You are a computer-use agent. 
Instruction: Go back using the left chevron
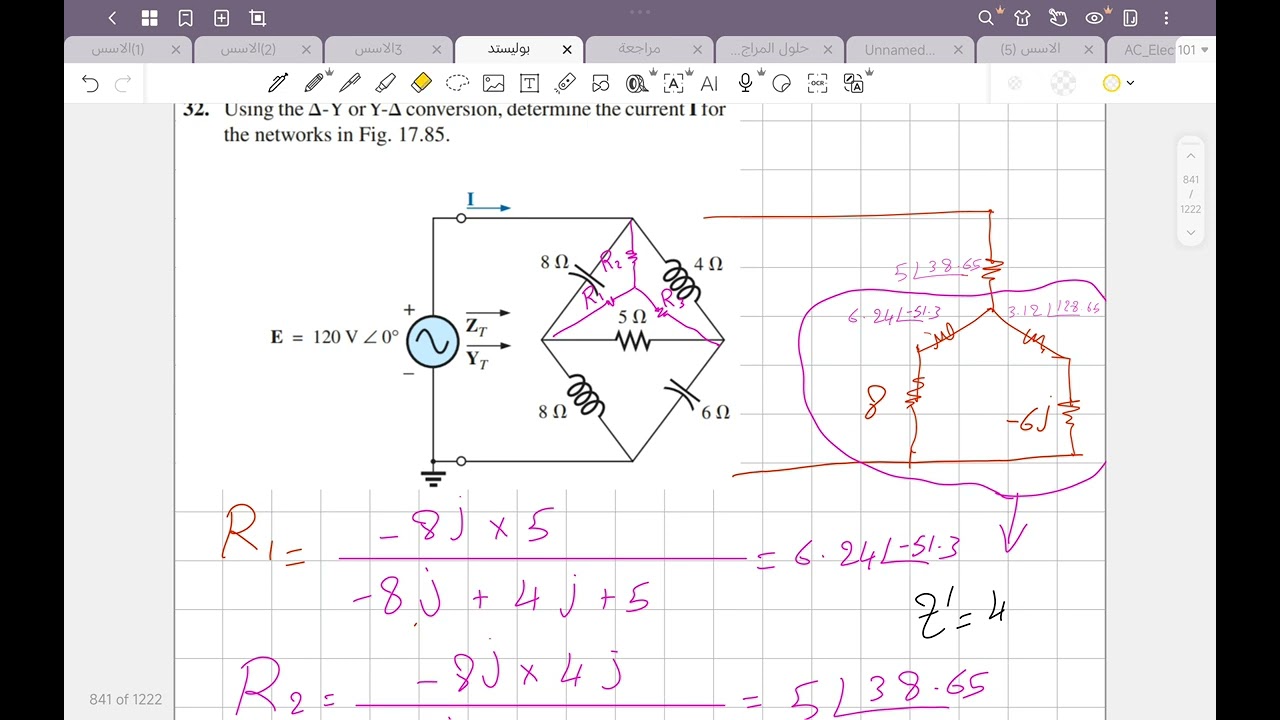(x=112, y=18)
